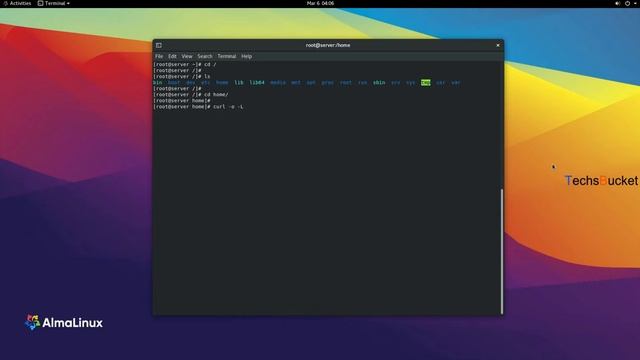Viewport: 640px width, 360px height.
Task: Click the sbin entry in ls output
Action: 379,82
